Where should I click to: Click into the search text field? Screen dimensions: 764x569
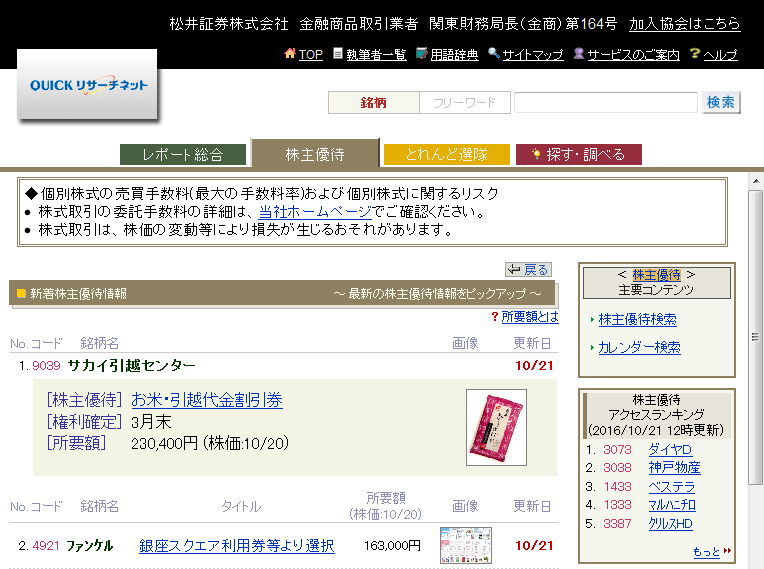[x=605, y=102]
